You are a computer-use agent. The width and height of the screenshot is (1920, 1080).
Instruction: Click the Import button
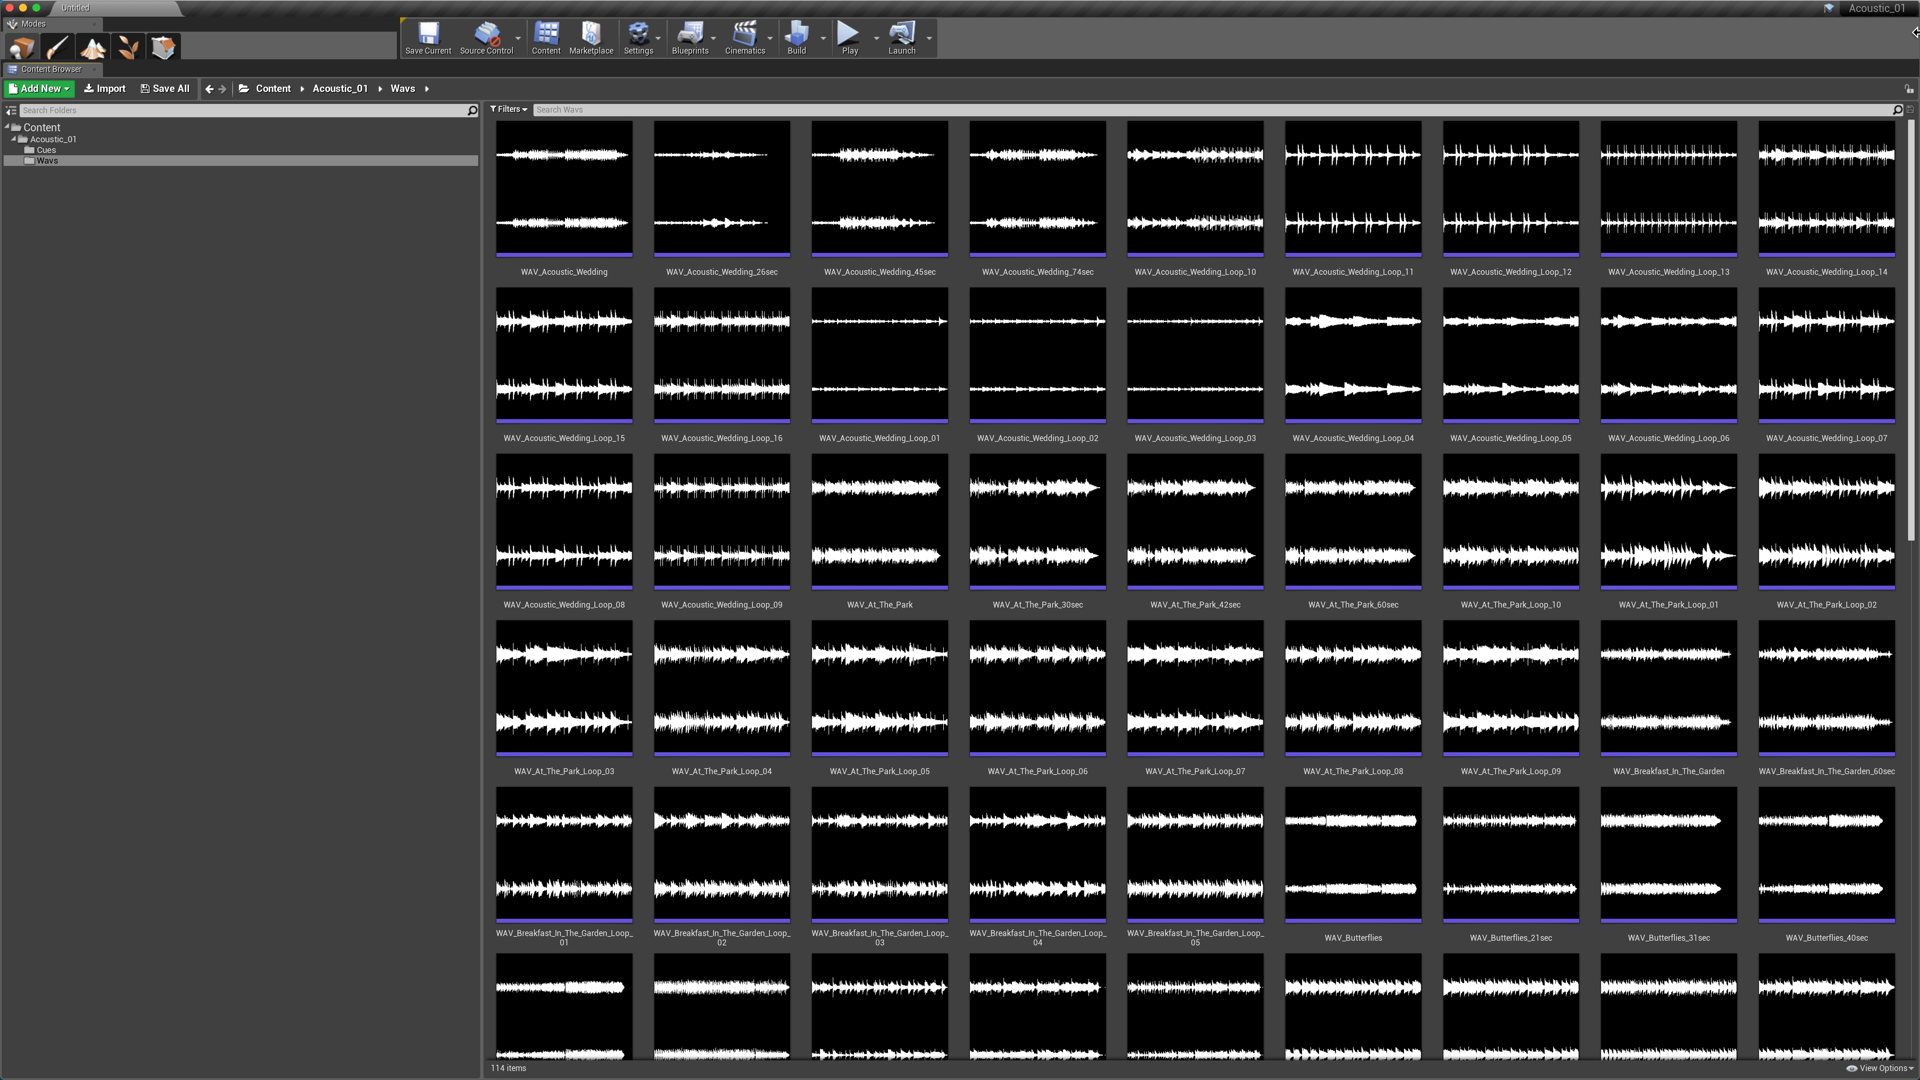105,89
